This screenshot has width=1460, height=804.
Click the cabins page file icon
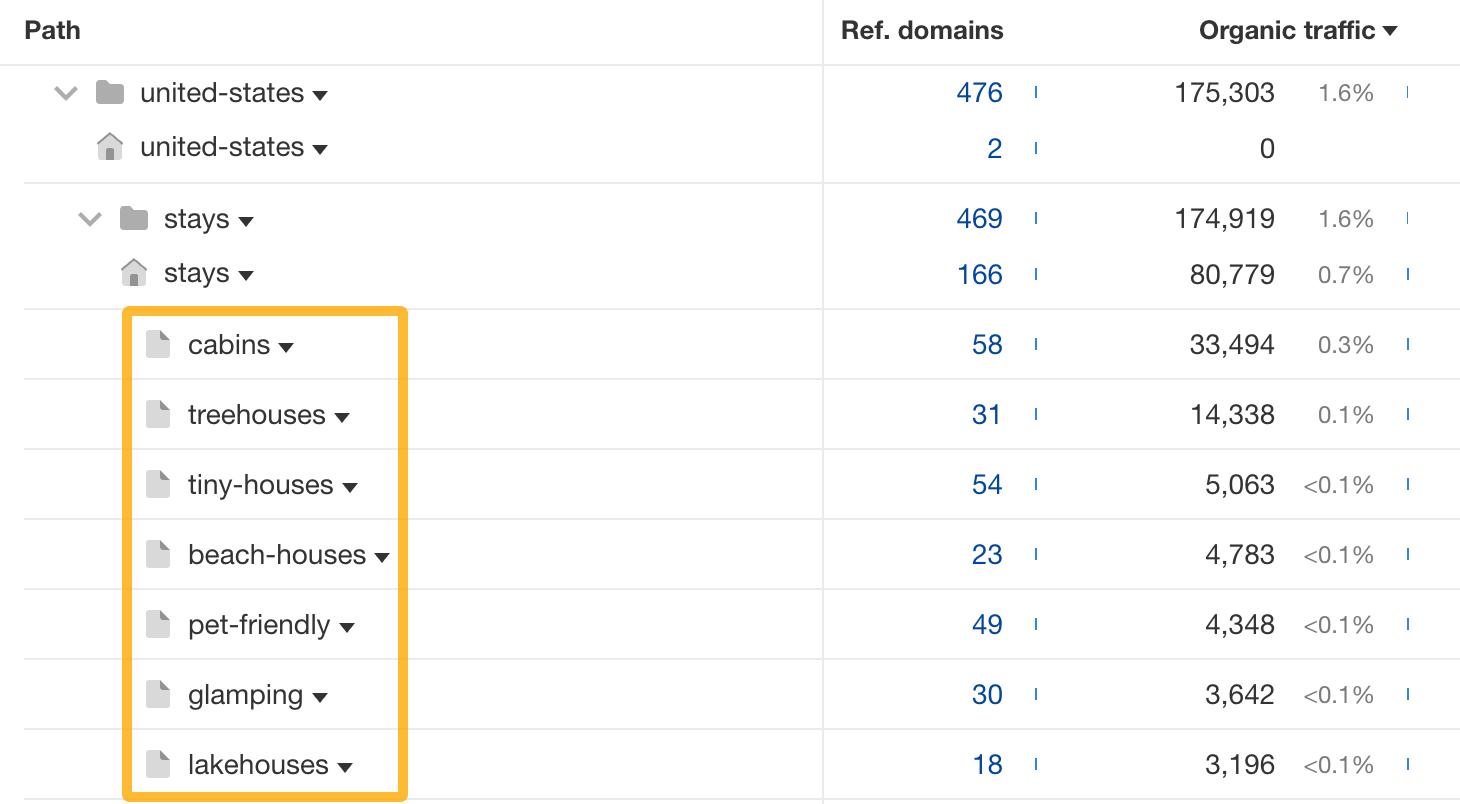(x=158, y=345)
